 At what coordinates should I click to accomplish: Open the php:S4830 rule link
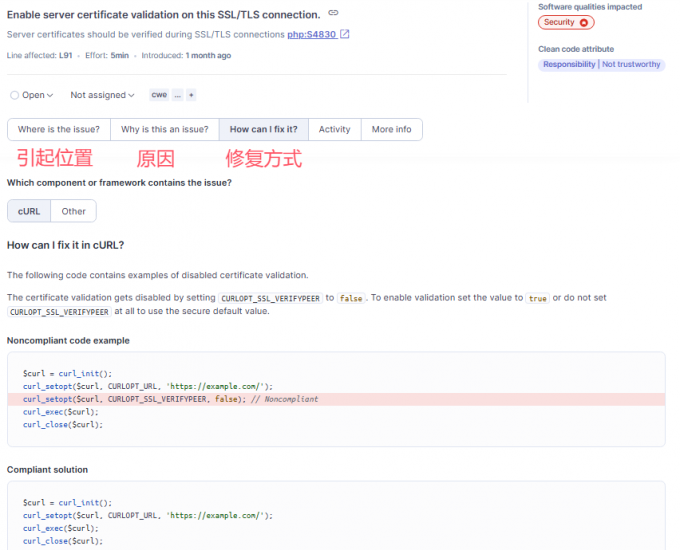[311, 34]
